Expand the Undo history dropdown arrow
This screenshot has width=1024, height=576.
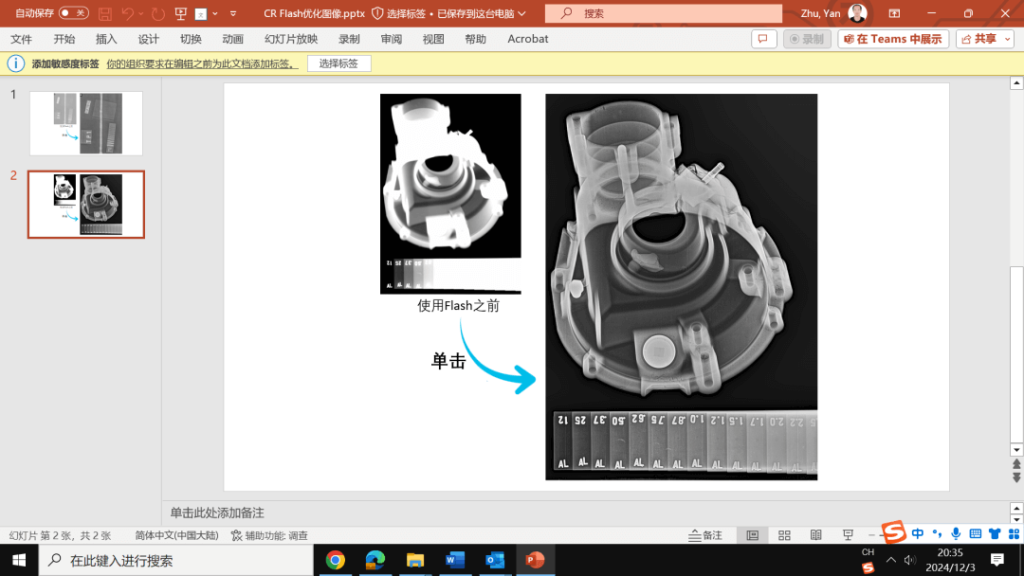coord(142,14)
